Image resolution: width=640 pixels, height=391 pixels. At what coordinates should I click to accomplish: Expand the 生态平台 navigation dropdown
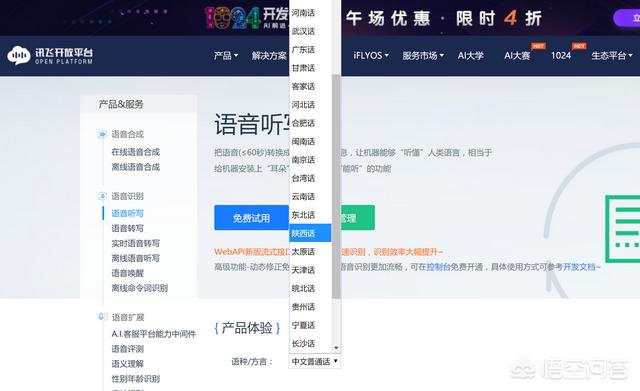[x=612, y=56]
